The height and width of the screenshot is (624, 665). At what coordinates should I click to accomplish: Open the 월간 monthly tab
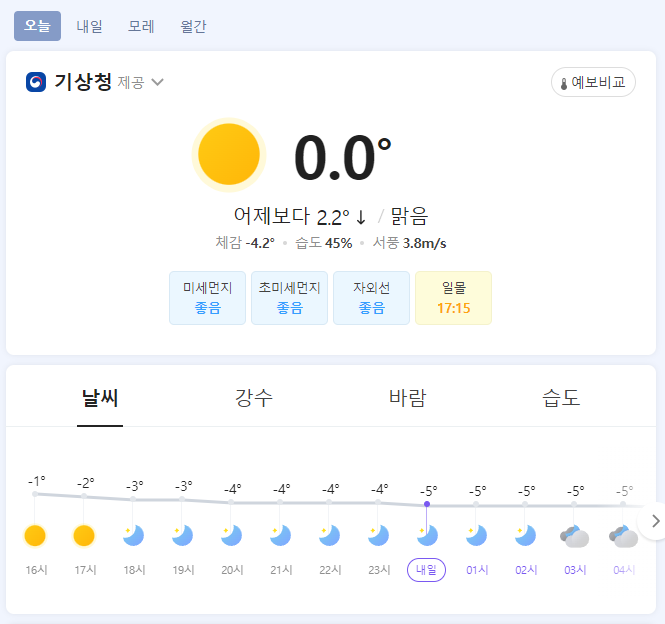coord(194,27)
